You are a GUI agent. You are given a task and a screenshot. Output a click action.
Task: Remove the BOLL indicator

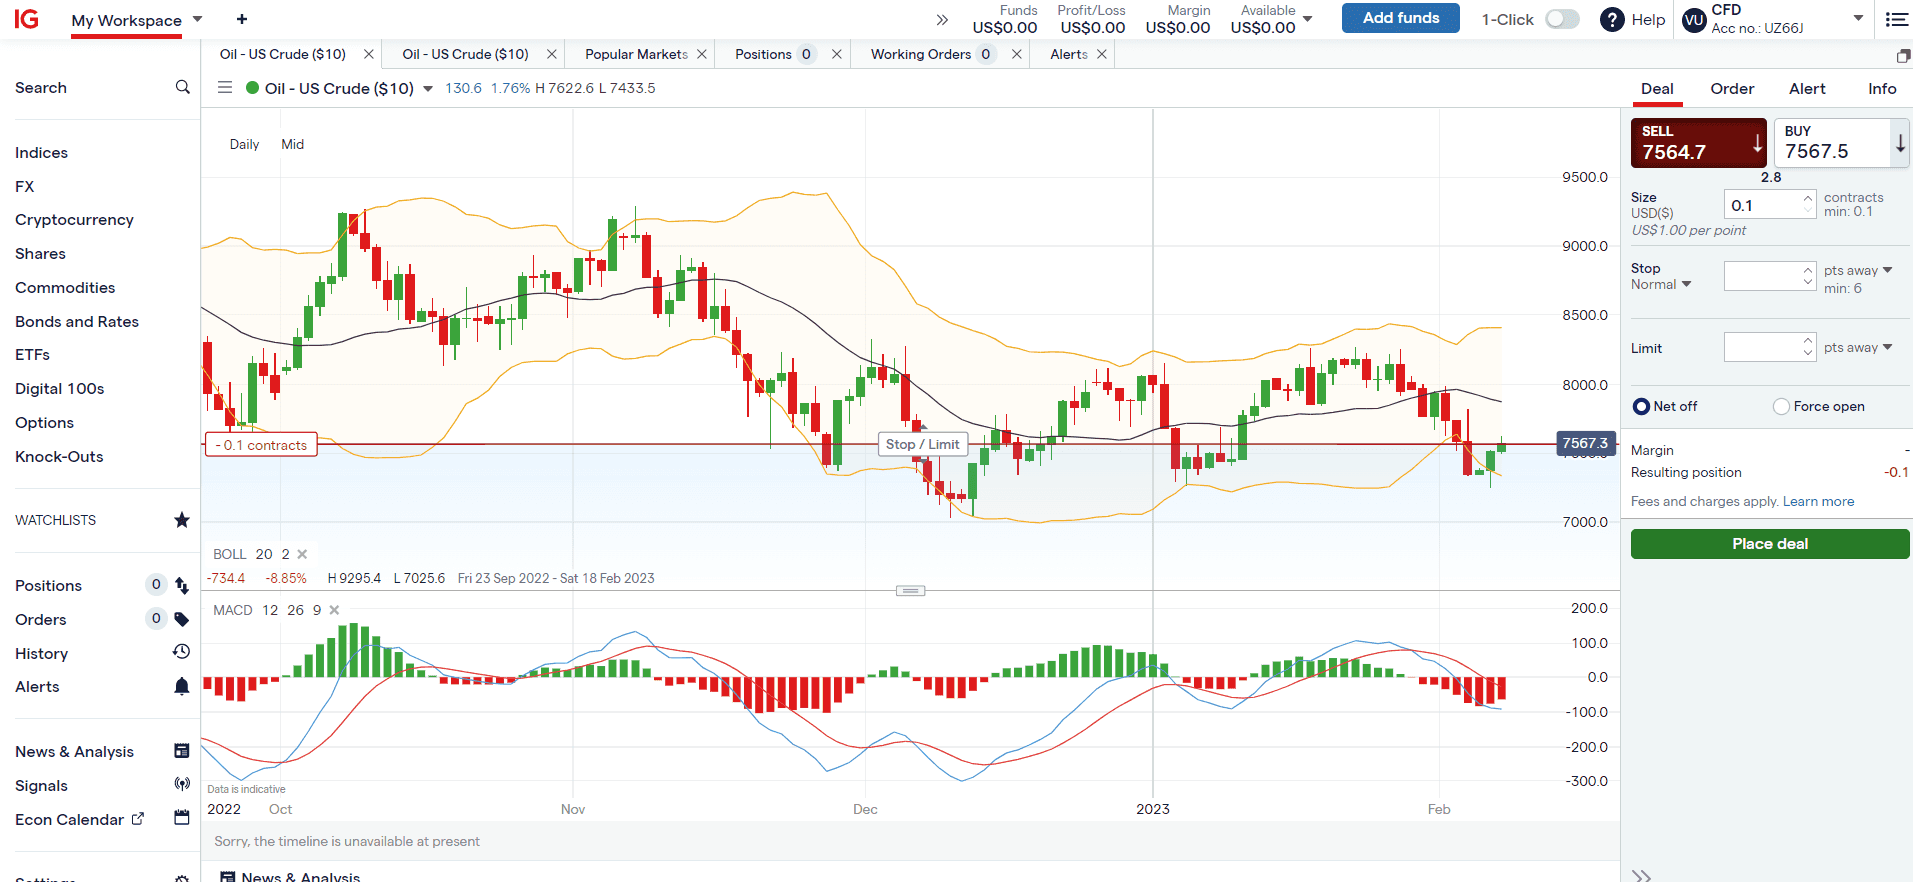click(302, 554)
